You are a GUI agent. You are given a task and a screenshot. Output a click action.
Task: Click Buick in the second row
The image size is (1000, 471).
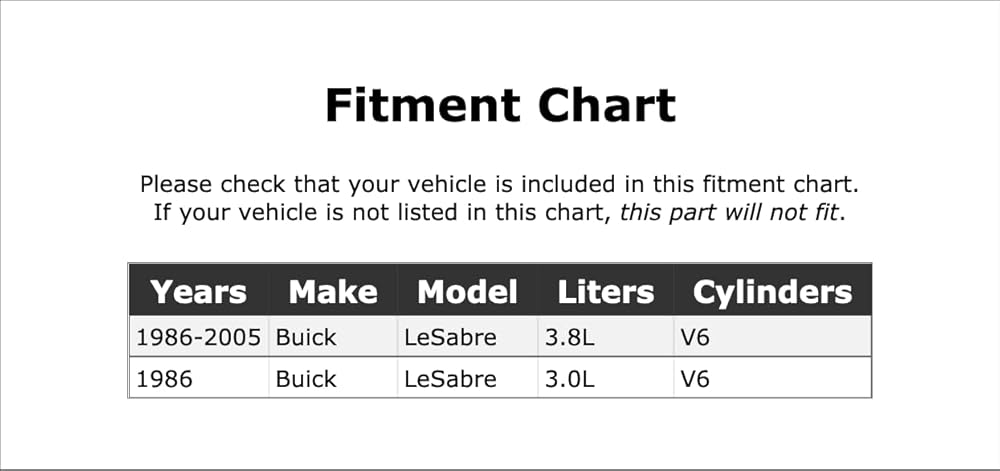(x=306, y=379)
